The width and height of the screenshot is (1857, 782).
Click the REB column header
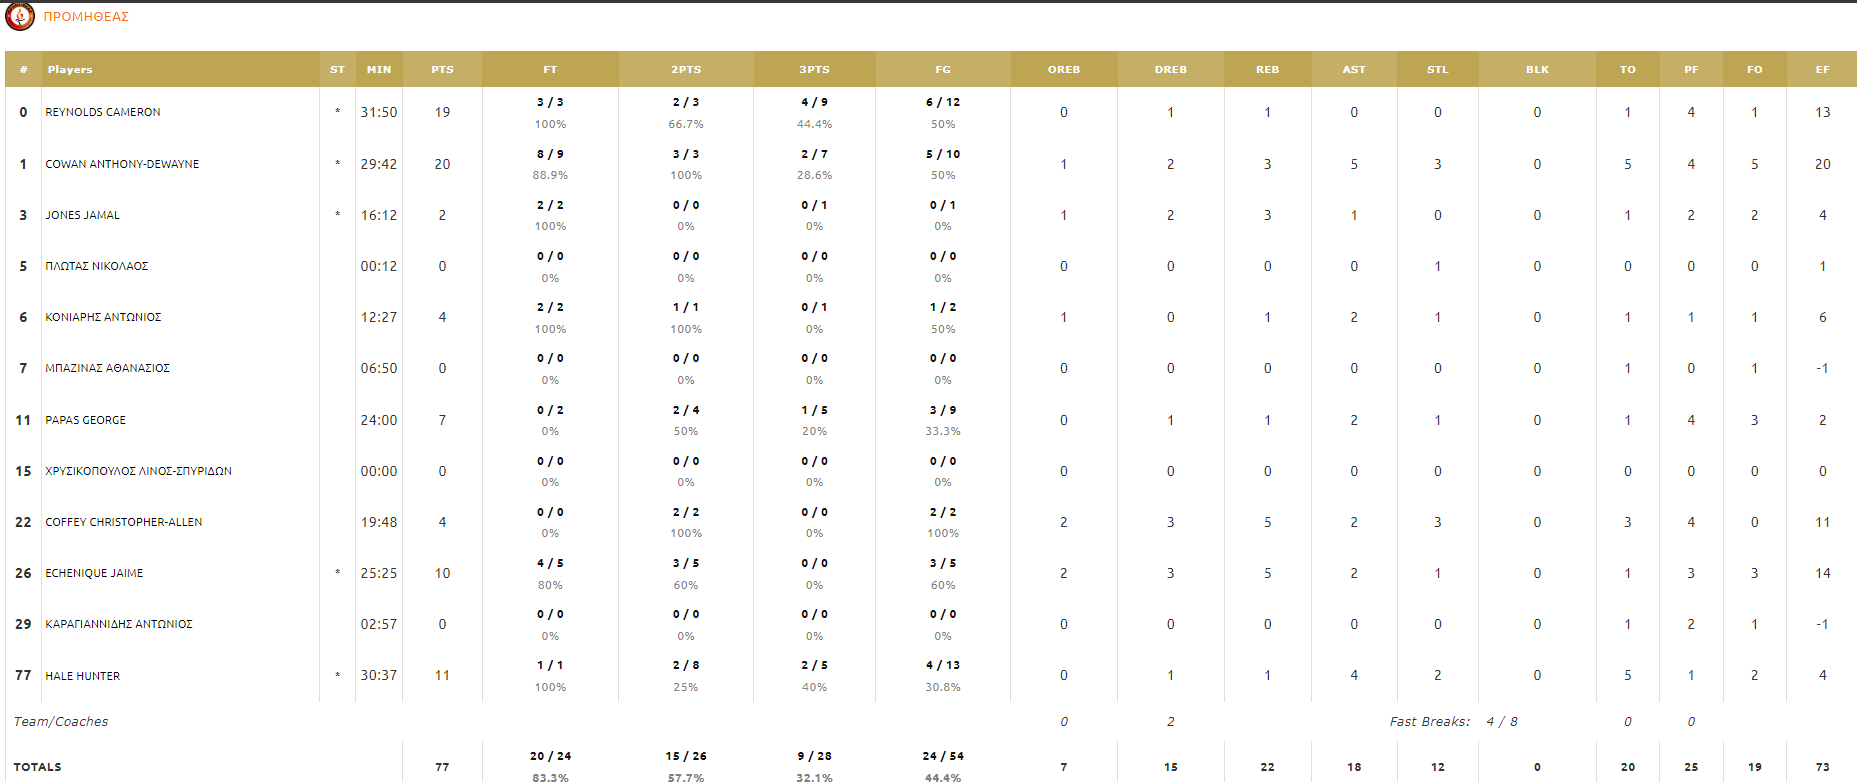1267,70
